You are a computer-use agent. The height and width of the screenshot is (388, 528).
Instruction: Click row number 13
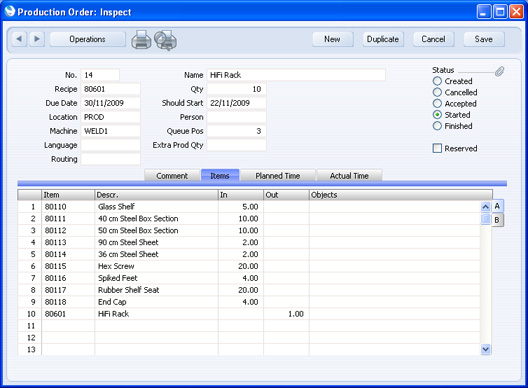click(x=31, y=350)
